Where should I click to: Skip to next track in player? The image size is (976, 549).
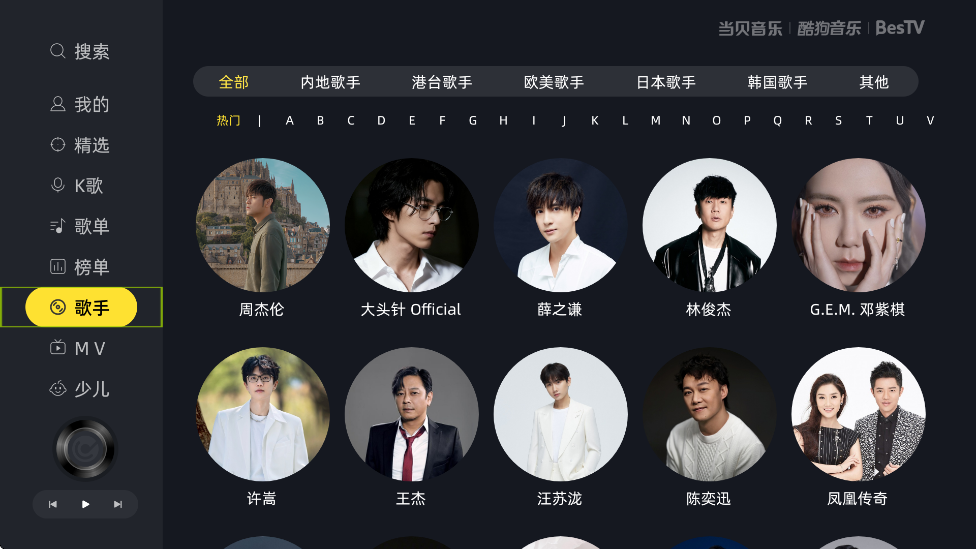coord(118,504)
